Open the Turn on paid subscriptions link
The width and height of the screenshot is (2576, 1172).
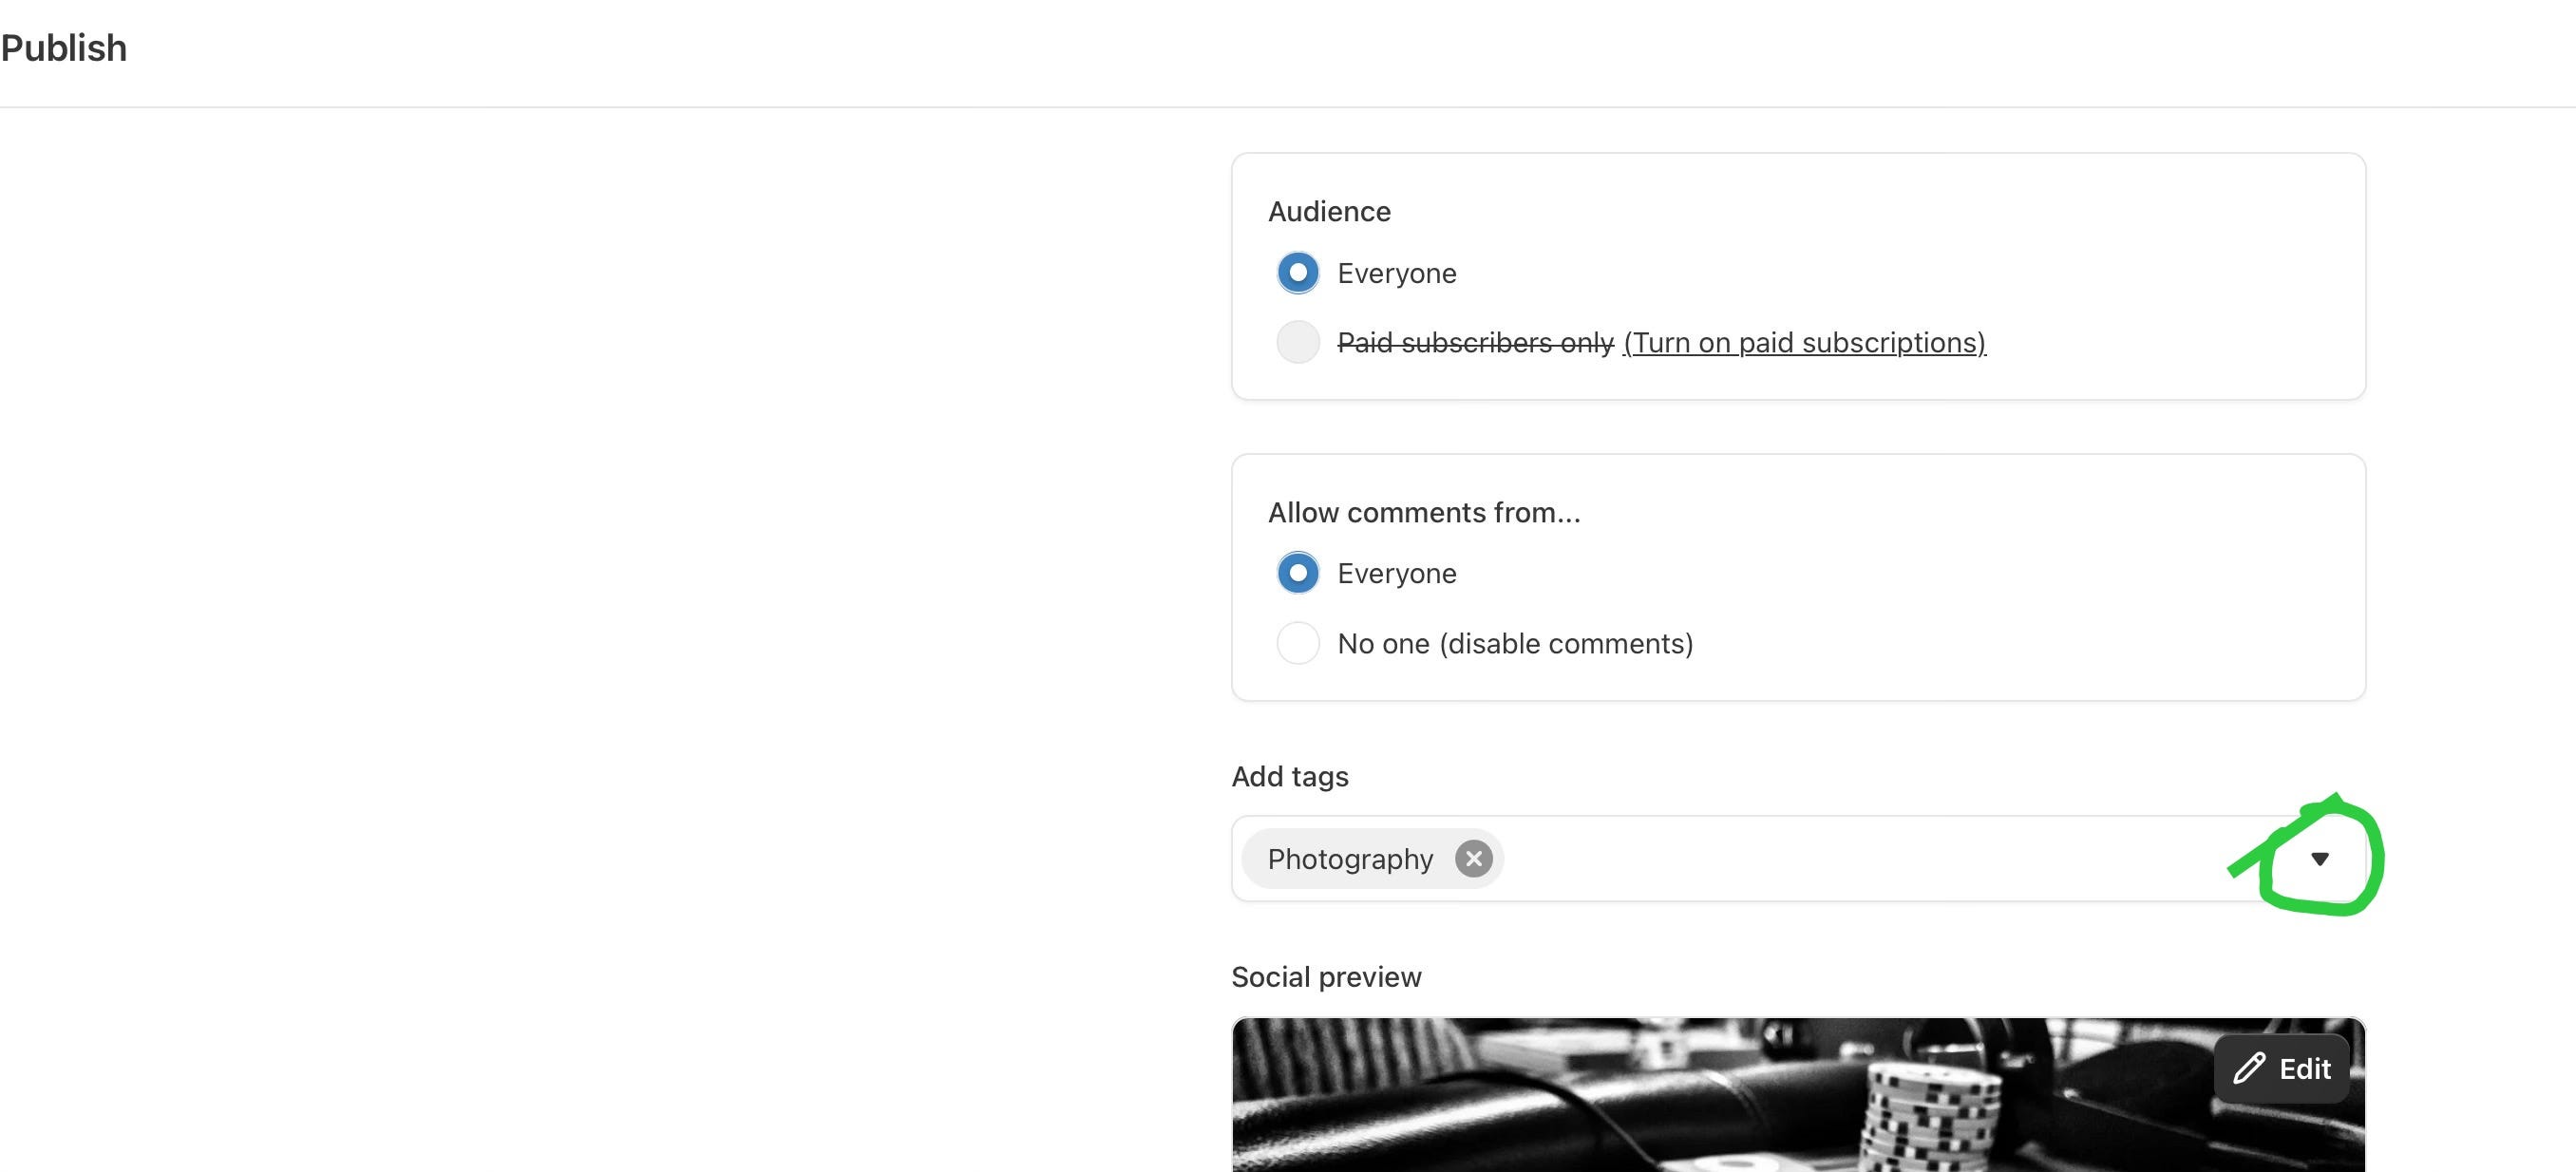1804,342
